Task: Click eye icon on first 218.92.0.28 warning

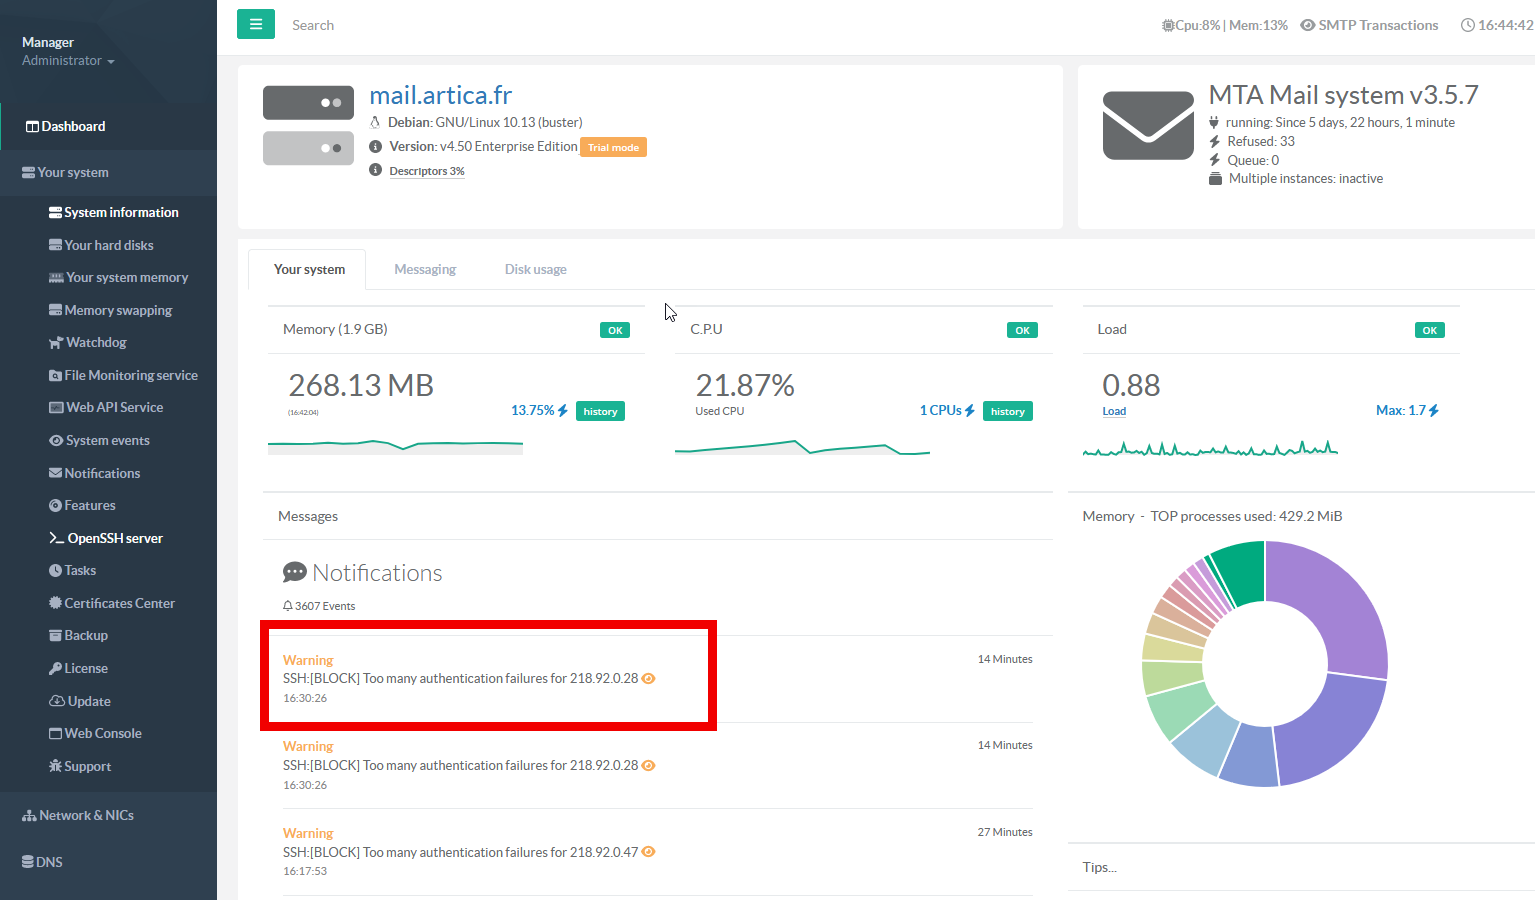Action: (x=648, y=678)
